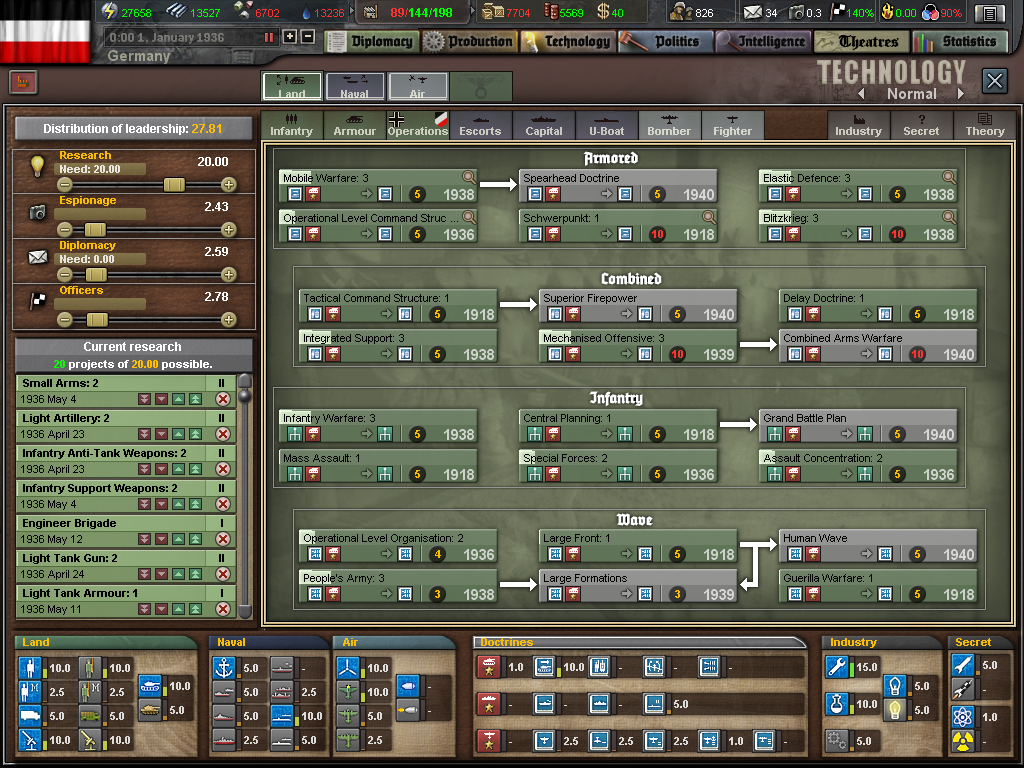This screenshot has height=768, width=1024.
Task: Click the propeller air theory icon
Action: [x=348, y=668]
